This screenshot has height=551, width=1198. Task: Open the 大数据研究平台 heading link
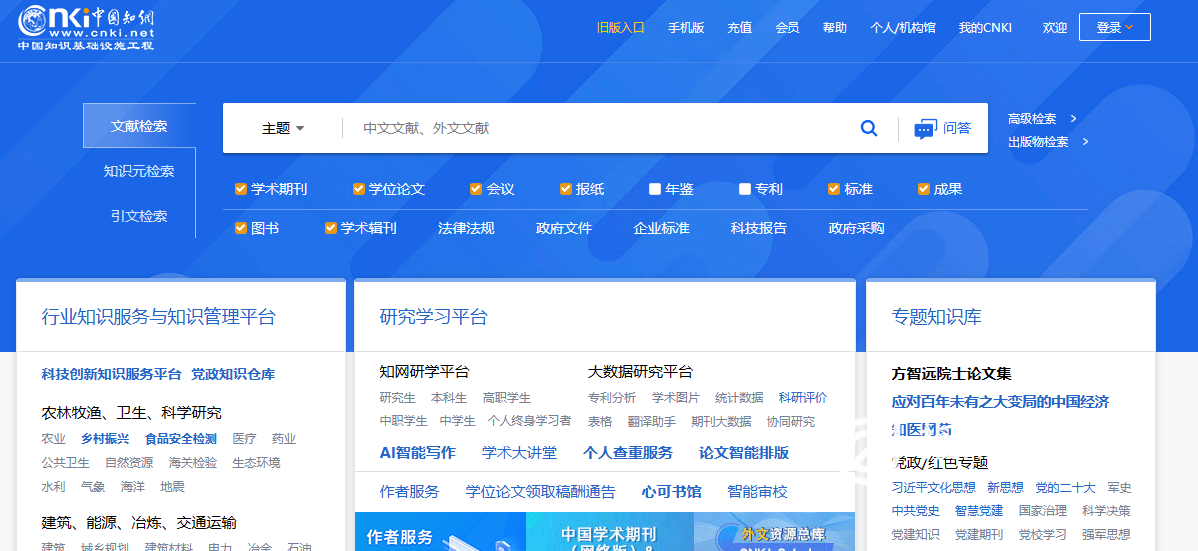coord(640,372)
